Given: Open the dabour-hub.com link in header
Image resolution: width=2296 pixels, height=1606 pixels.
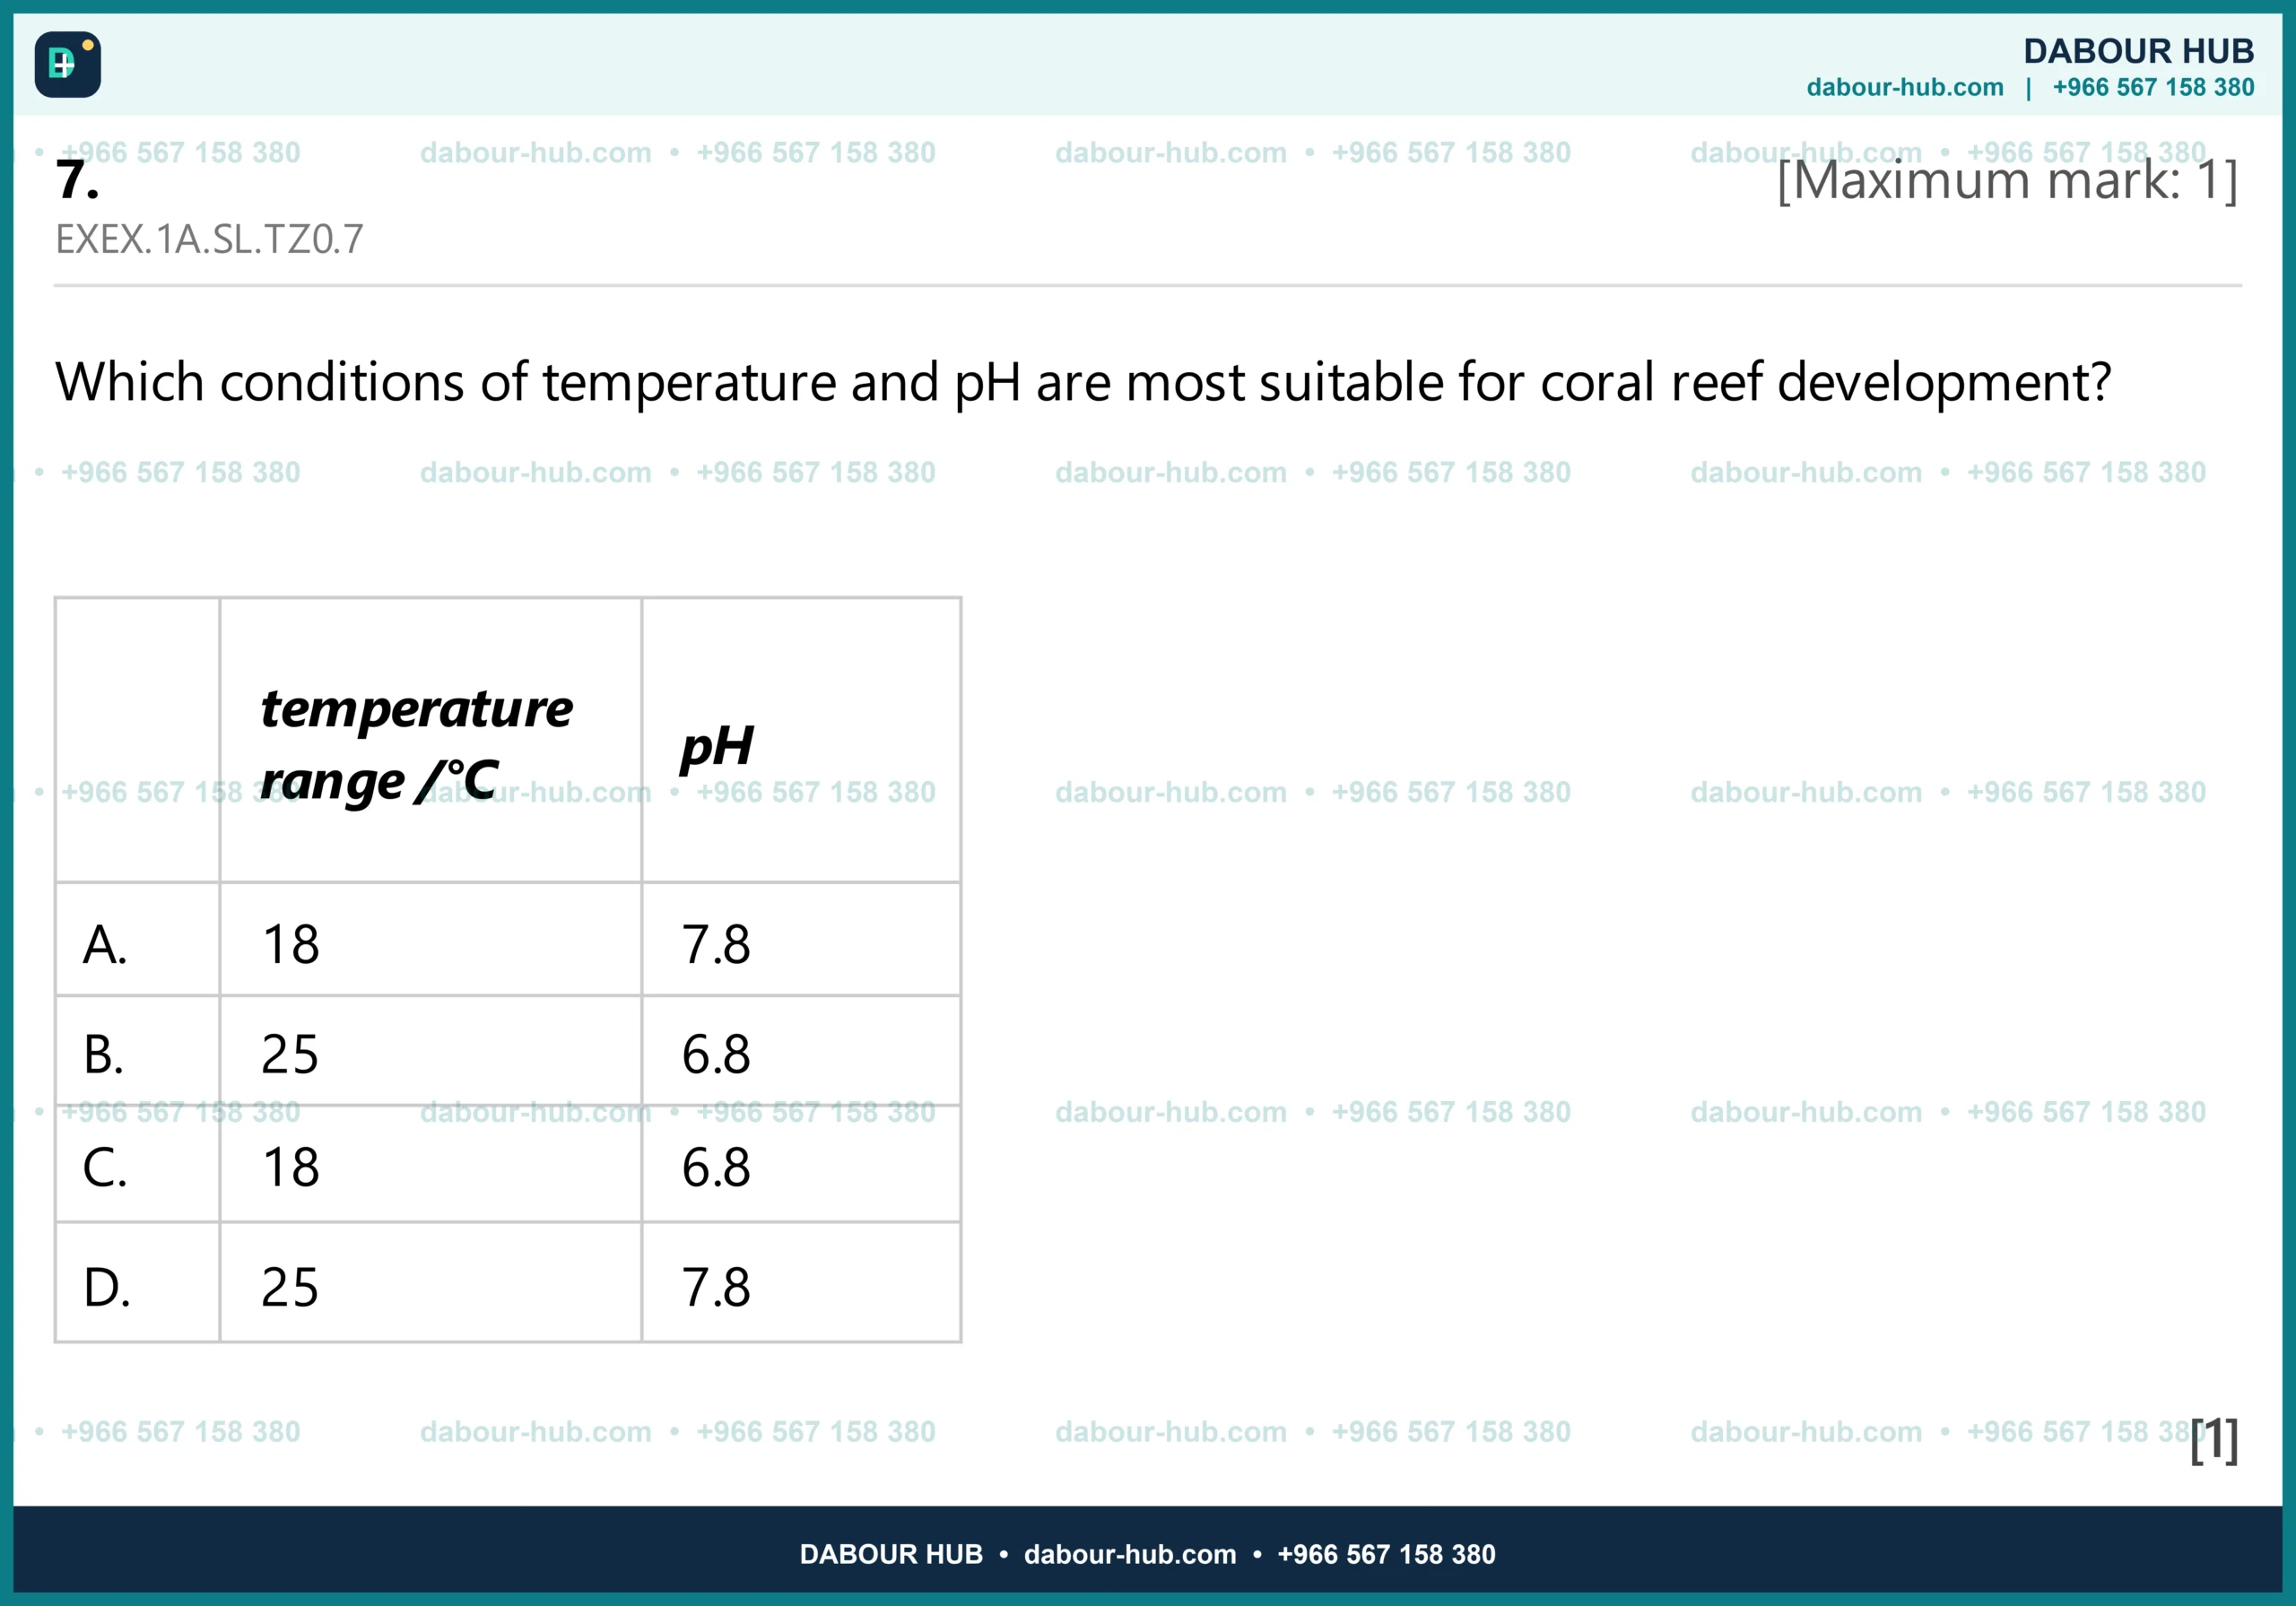Looking at the screenshot, I should 1905,87.
